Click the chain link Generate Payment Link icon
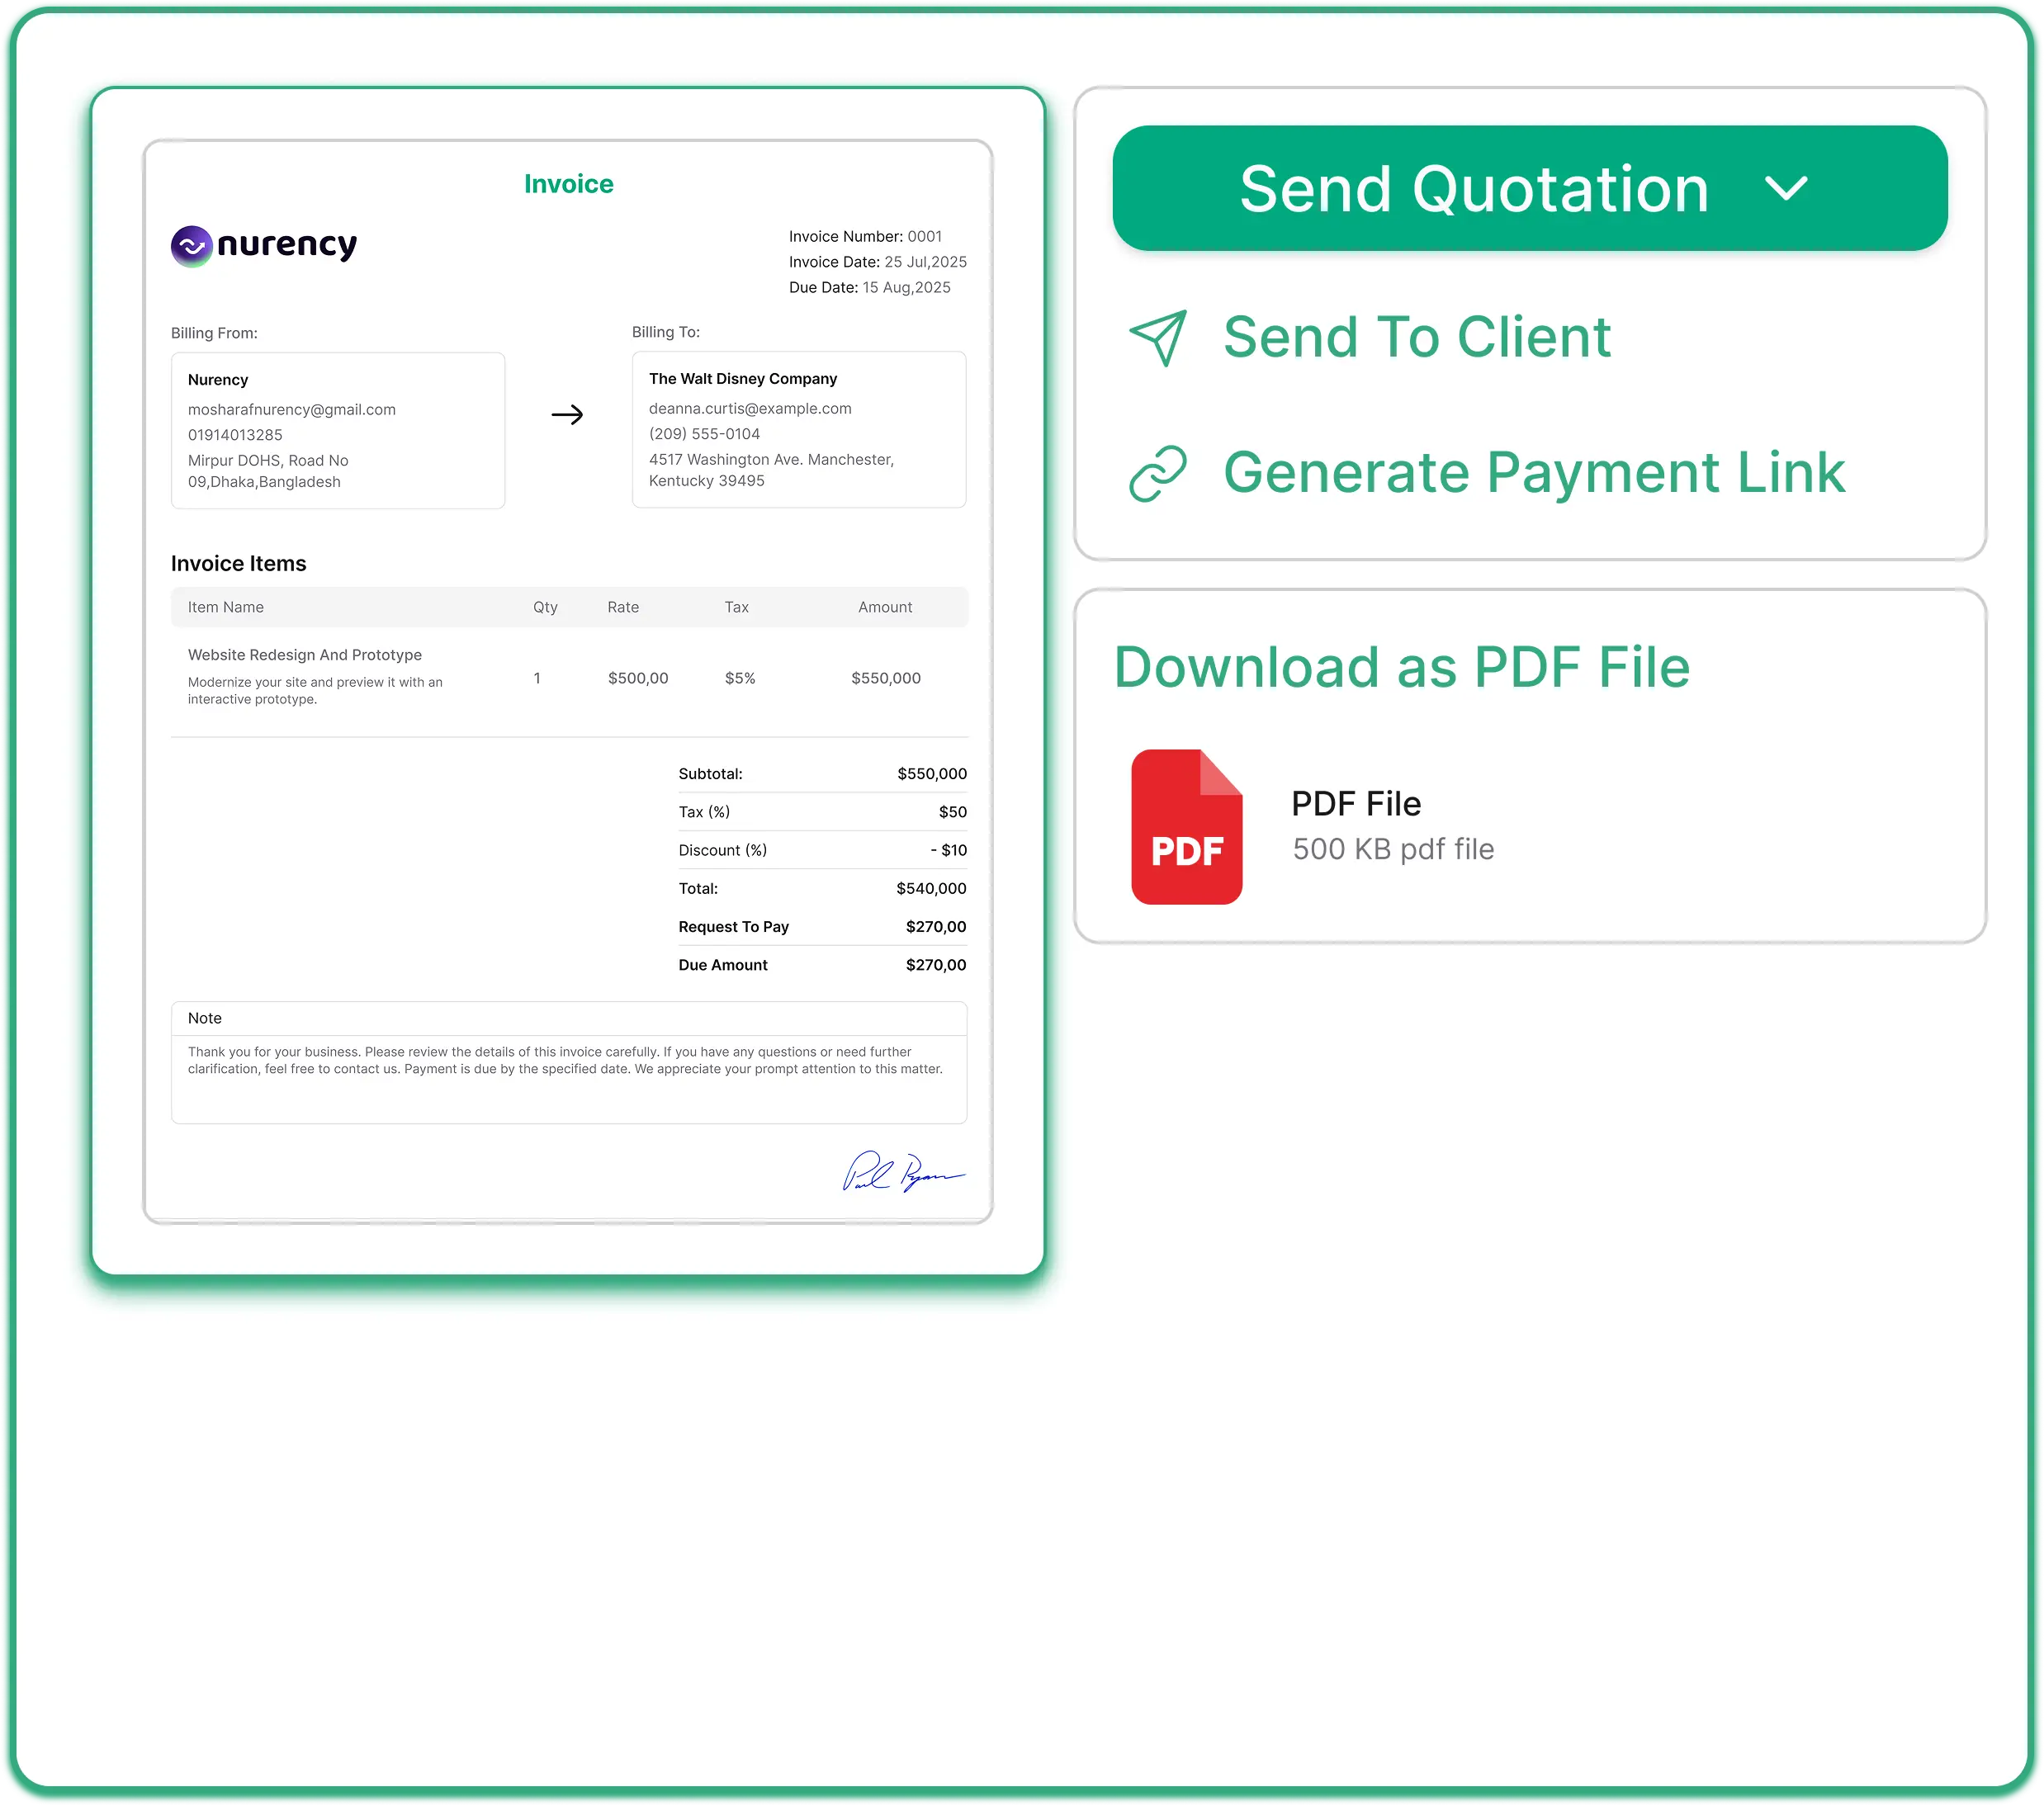This screenshot has width=2044, height=1806. click(x=1160, y=473)
